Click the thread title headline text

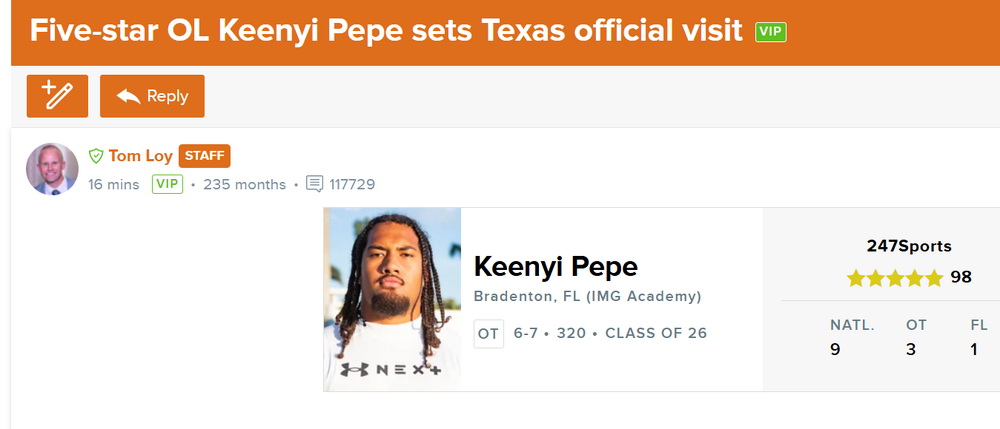pyautogui.click(x=386, y=31)
